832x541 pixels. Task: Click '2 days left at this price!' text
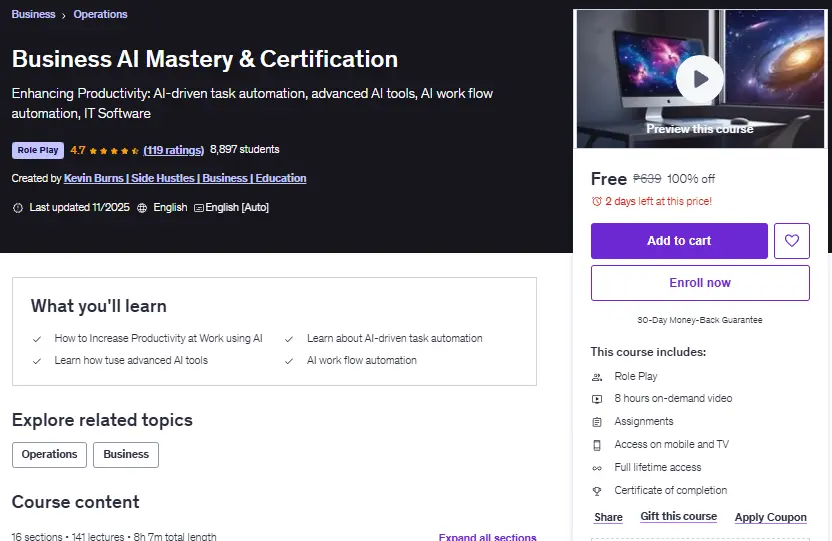(x=658, y=202)
